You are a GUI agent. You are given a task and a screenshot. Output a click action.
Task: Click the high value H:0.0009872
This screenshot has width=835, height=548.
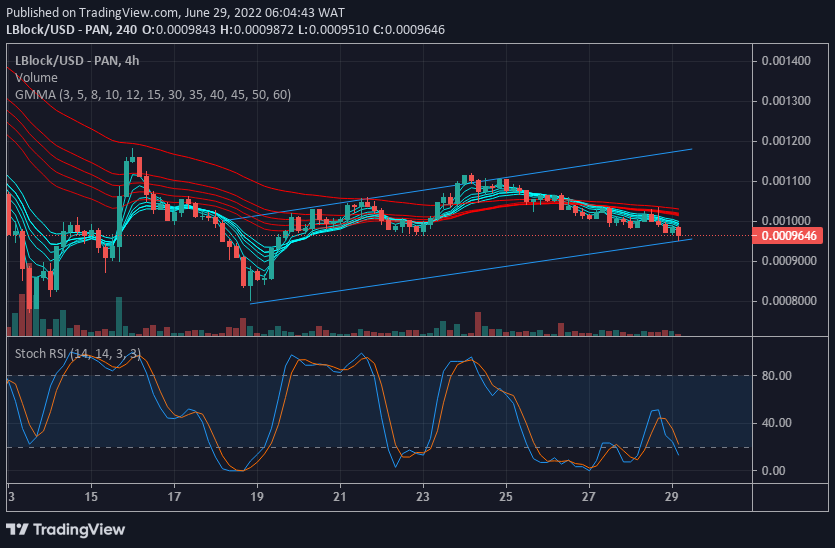point(257,30)
